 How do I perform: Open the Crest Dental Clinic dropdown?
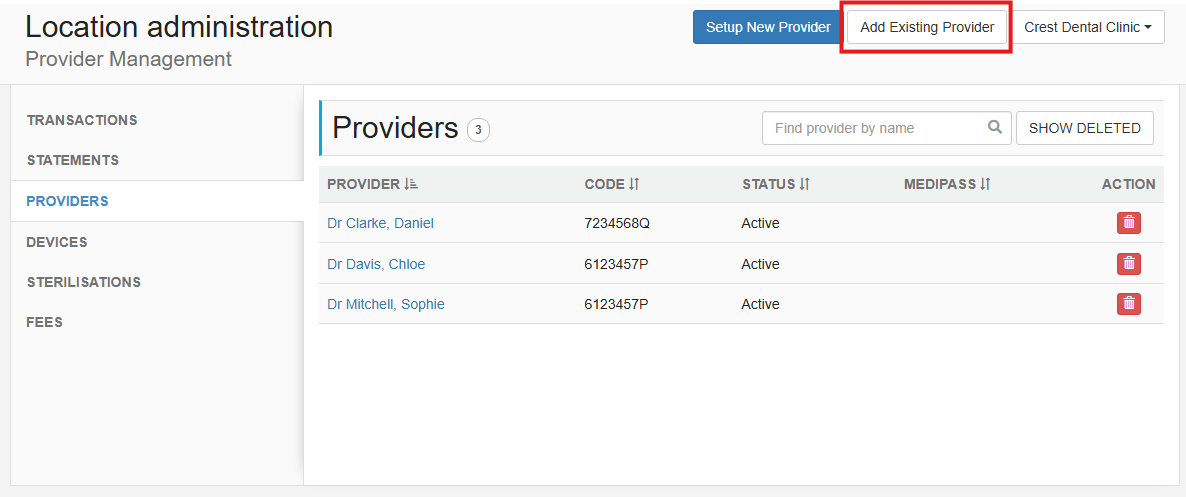tap(1088, 27)
